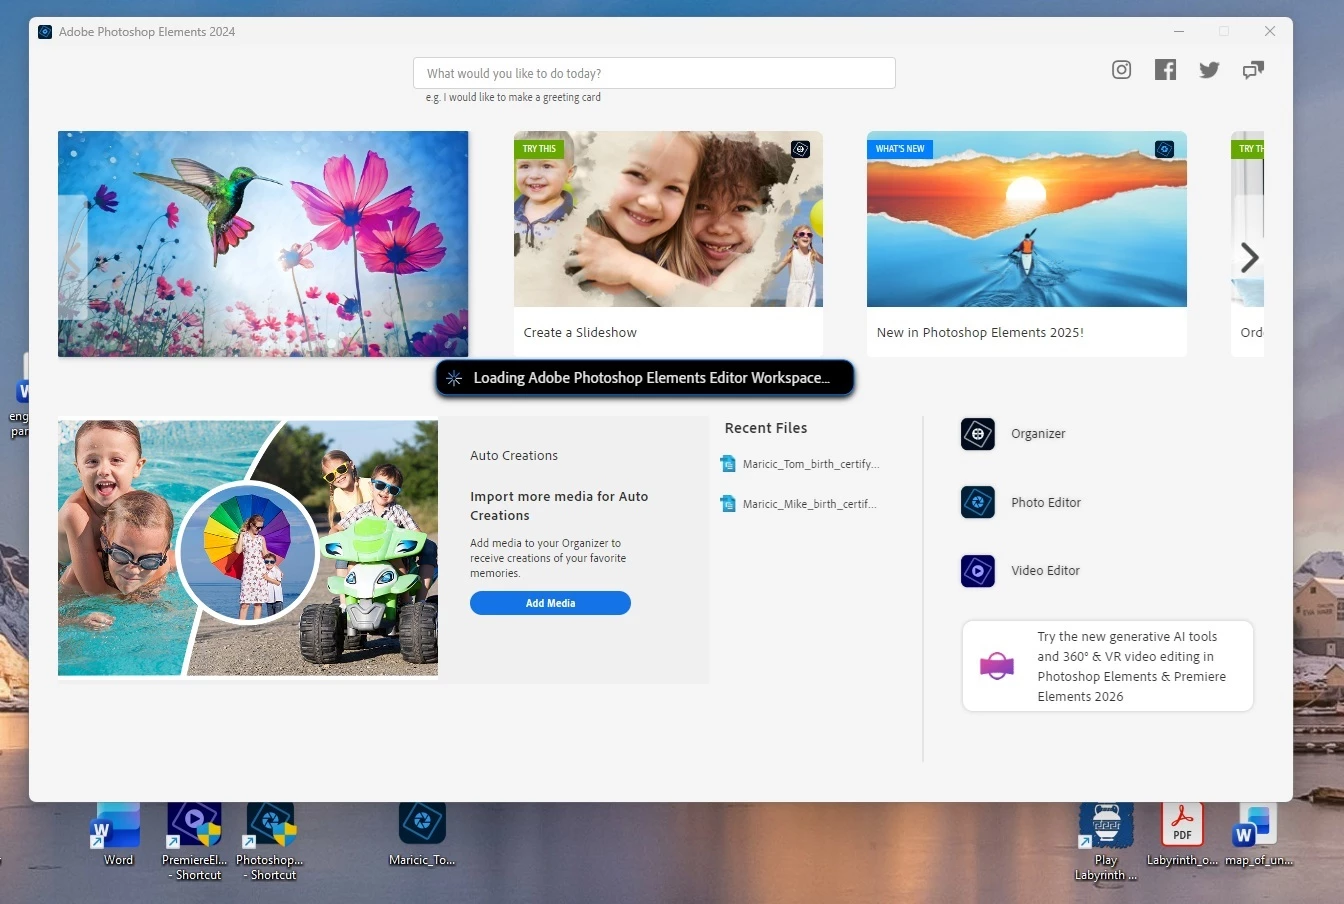1344x904 pixels.
Task: Click the 'Recent Files' heading
Action: (x=766, y=428)
